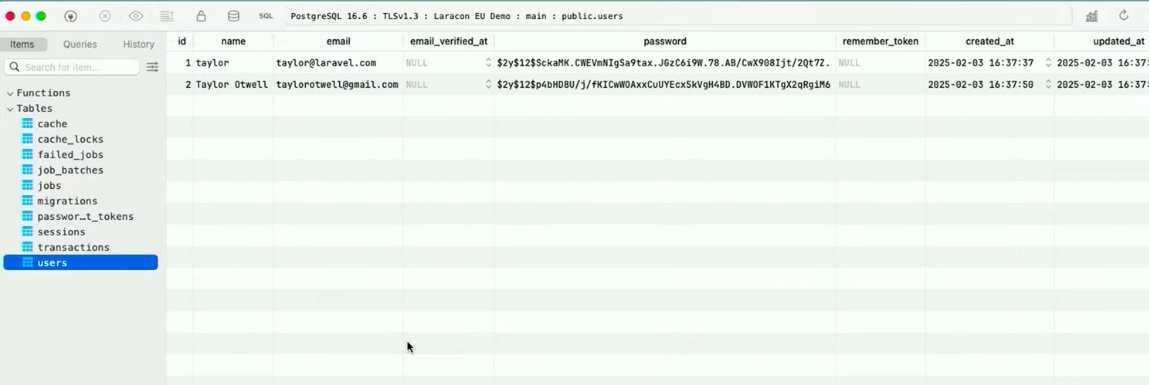This screenshot has width=1149, height=385.
Task: Click the table icon beside job_batches
Action: click(28, 170)
